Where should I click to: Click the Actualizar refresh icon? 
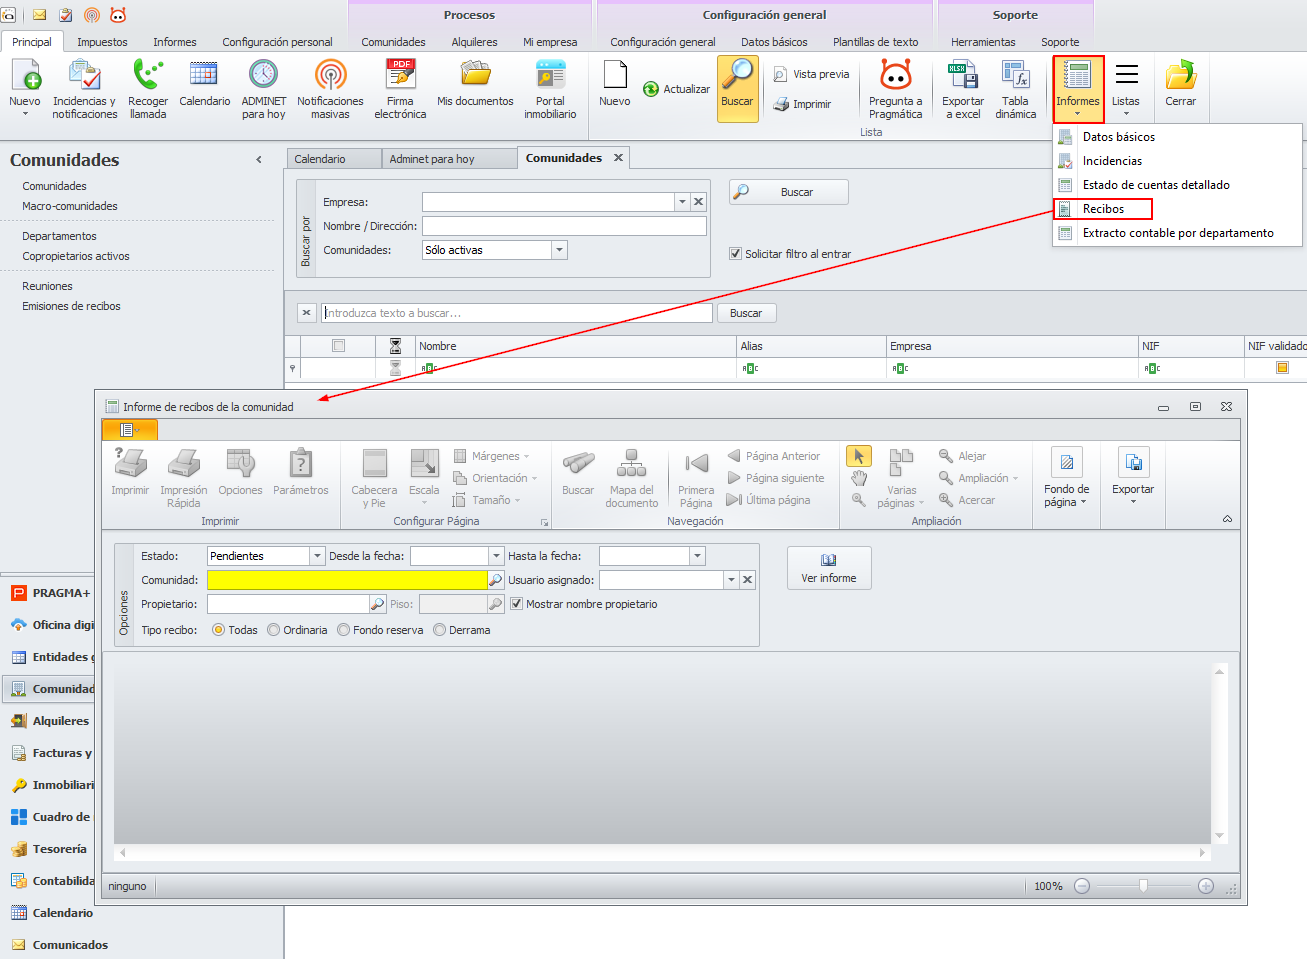point(676,89)
